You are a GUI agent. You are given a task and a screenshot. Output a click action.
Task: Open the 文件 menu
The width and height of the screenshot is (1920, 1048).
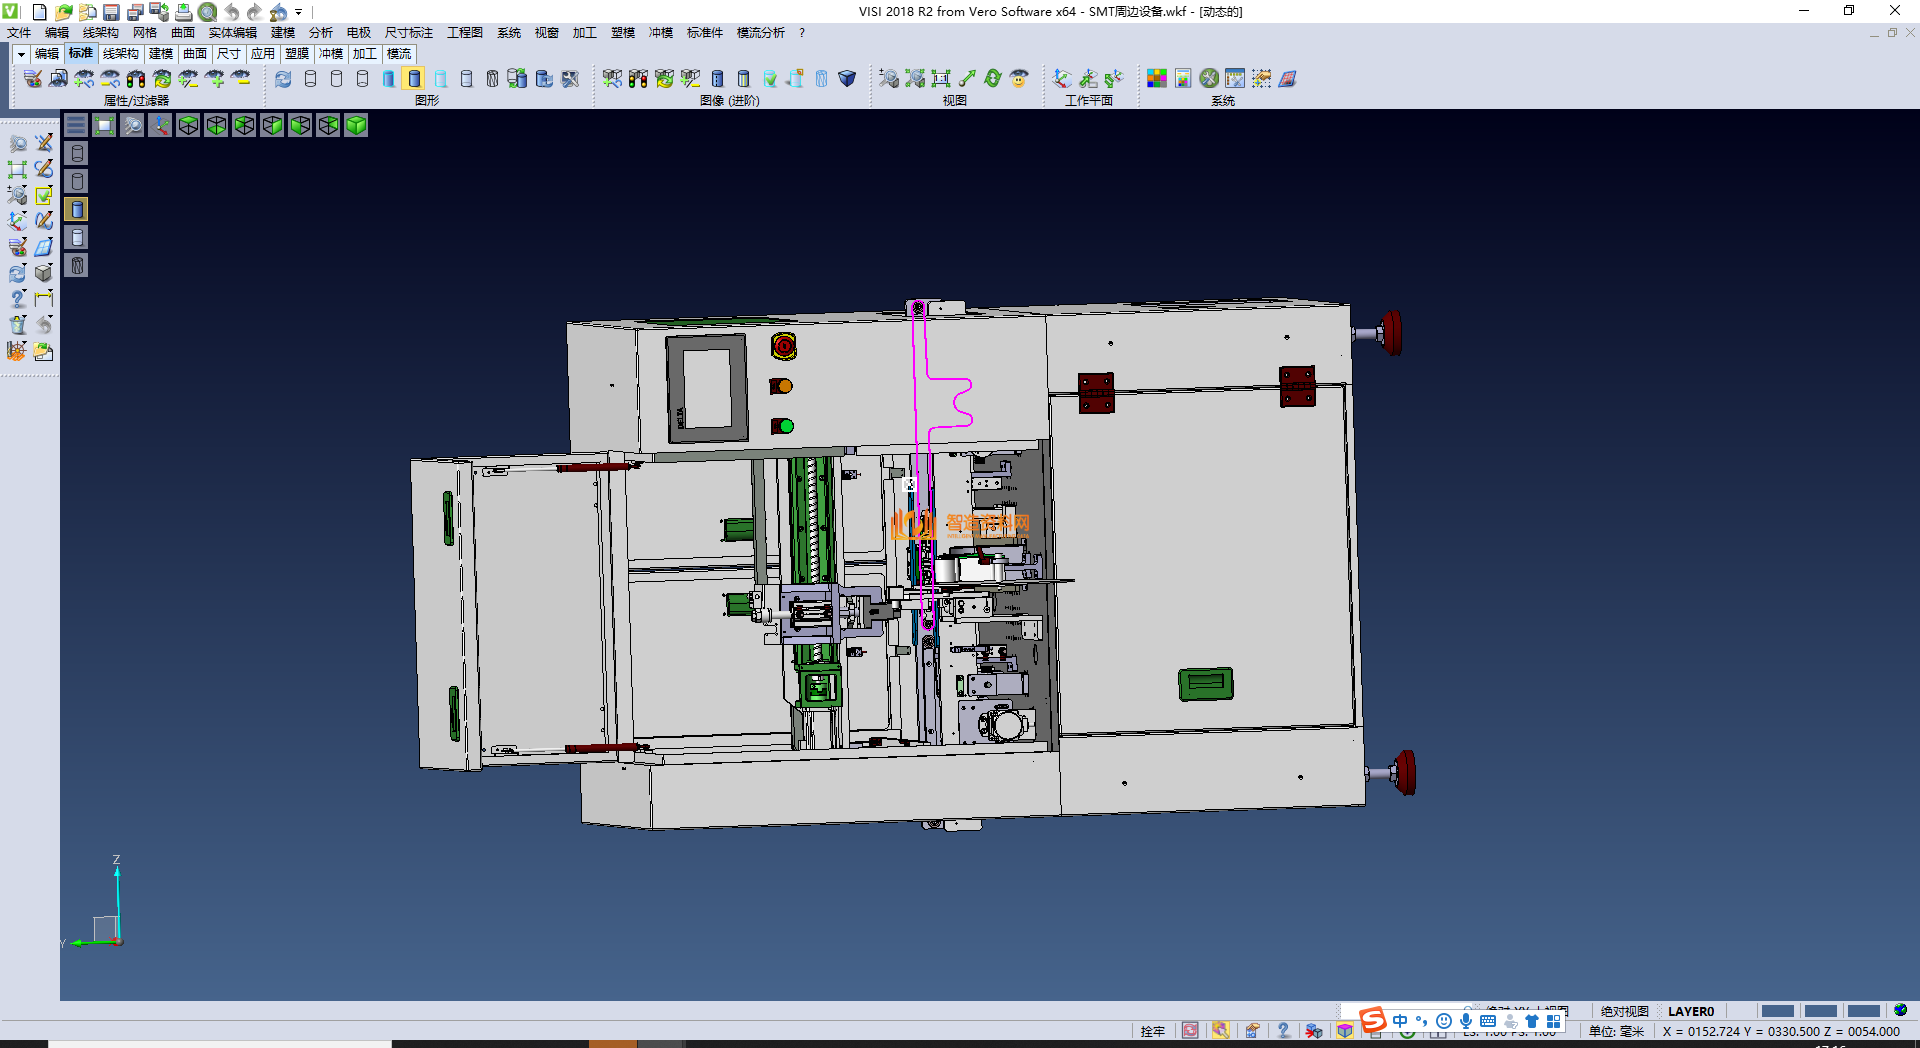tap(18, 33)
